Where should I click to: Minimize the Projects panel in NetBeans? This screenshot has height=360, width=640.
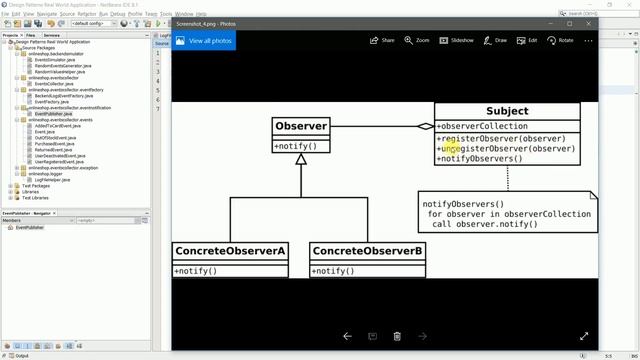[x=147, y=36]
